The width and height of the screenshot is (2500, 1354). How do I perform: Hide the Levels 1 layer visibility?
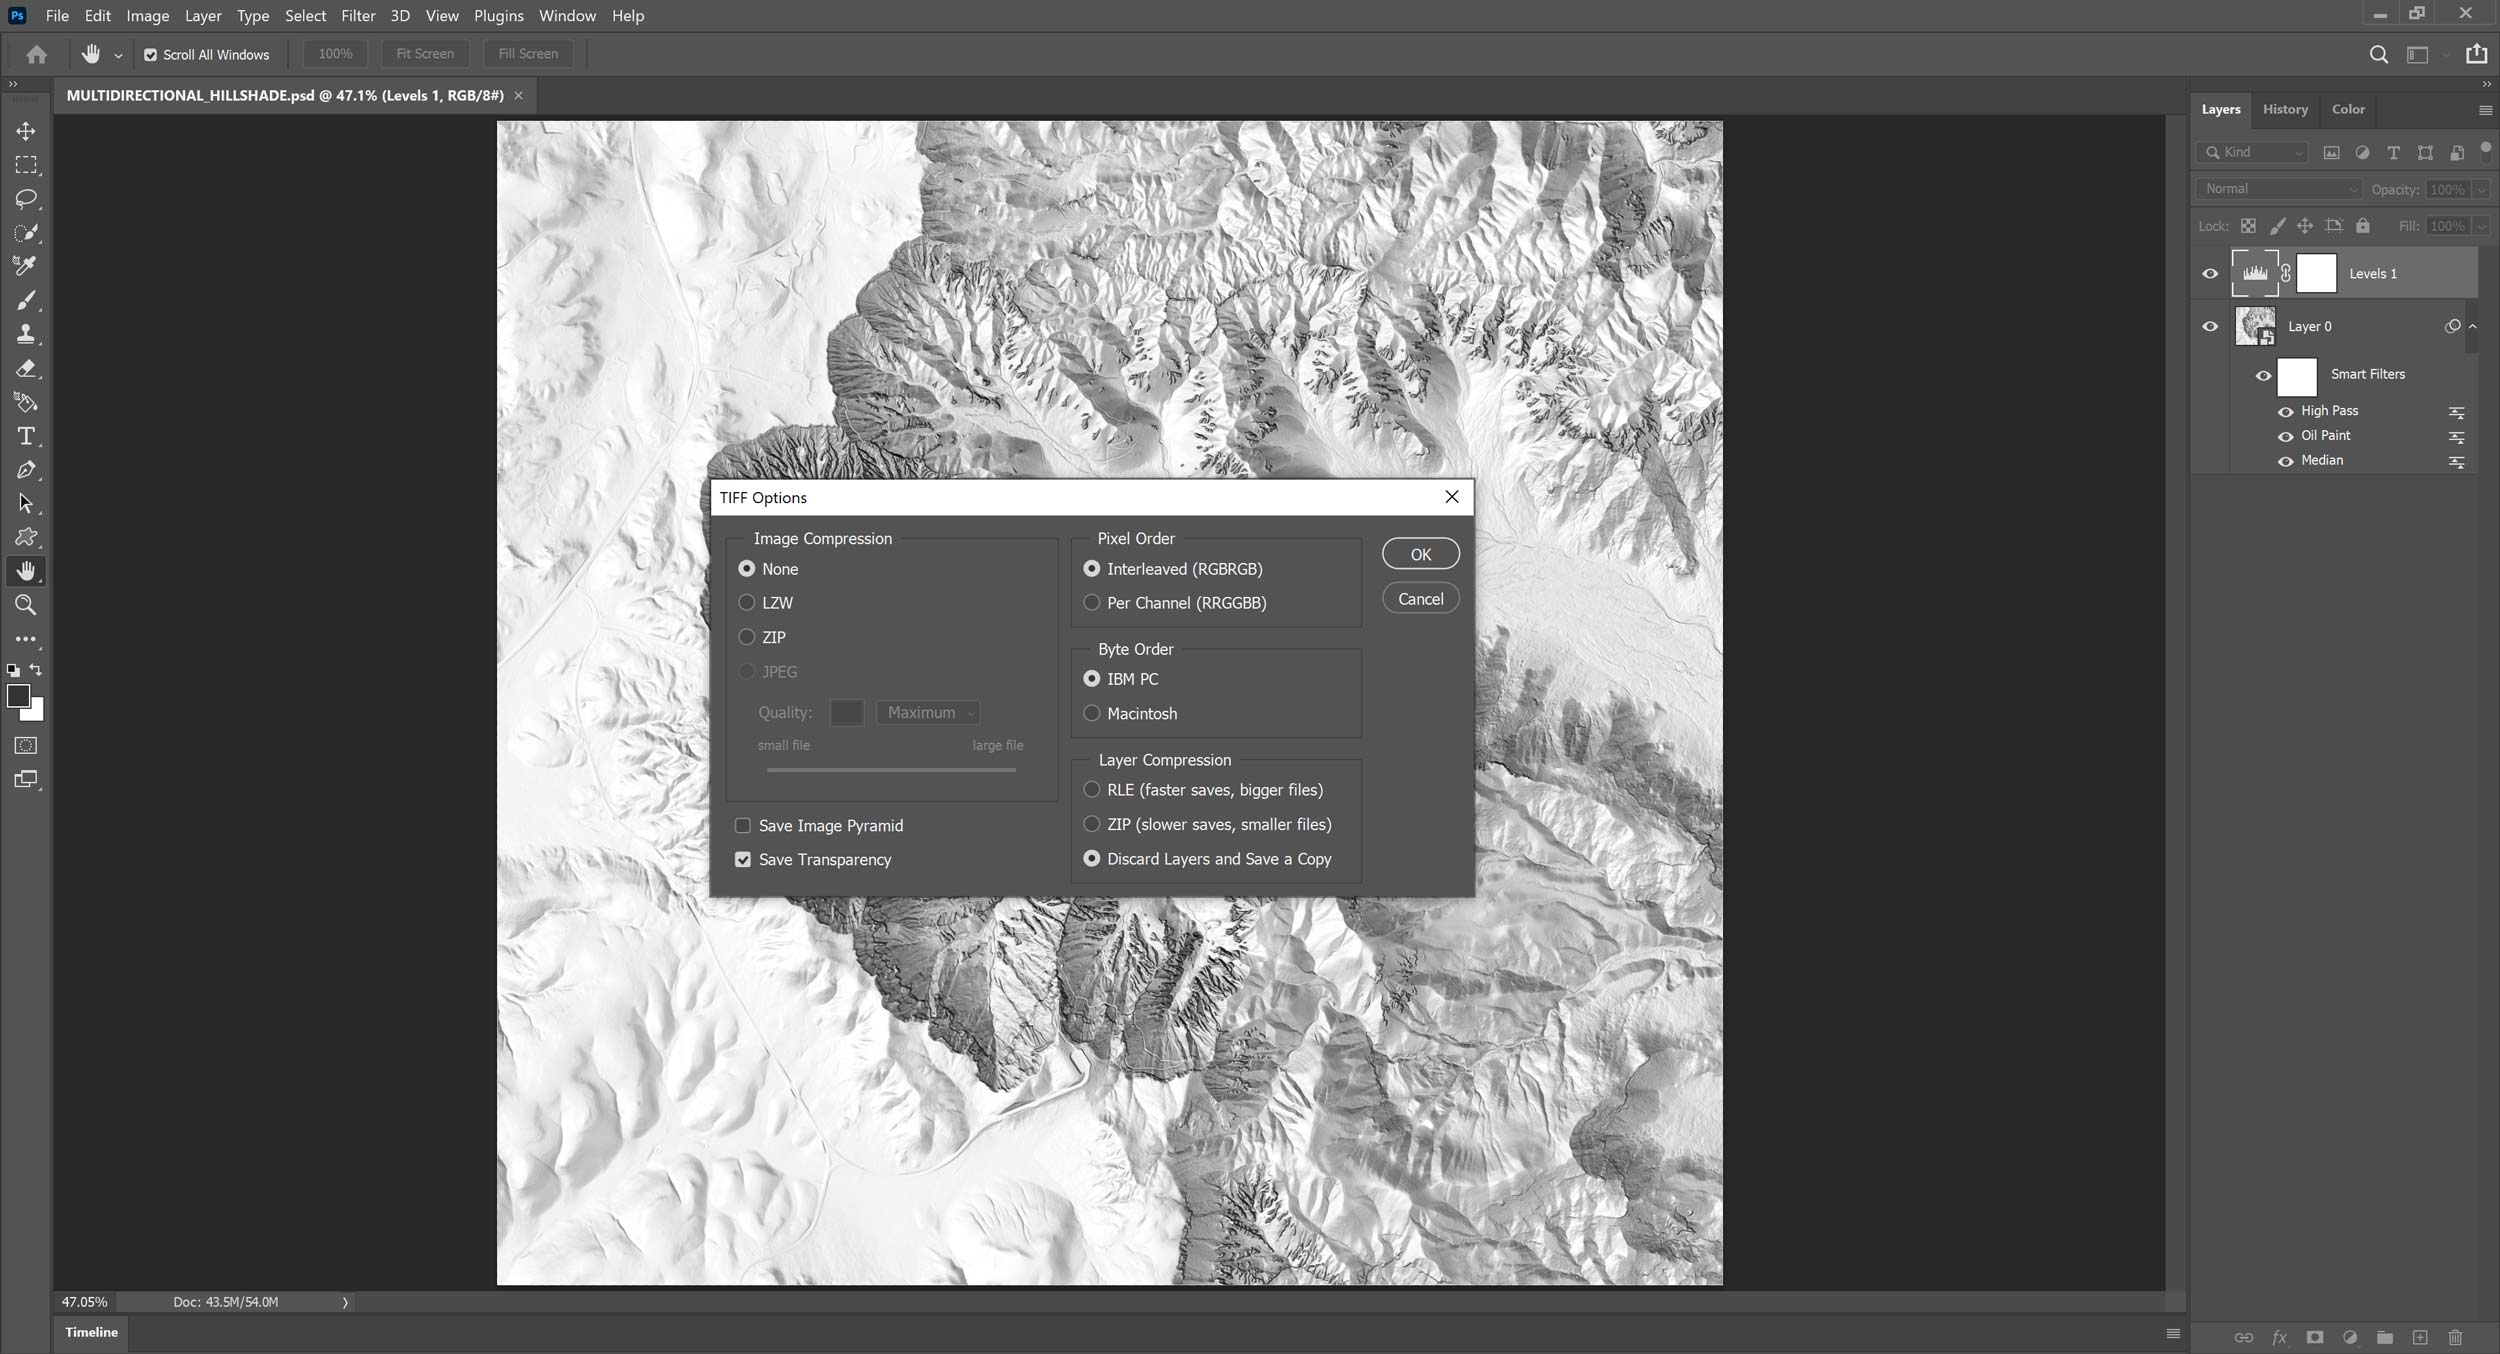(2210, 273)
